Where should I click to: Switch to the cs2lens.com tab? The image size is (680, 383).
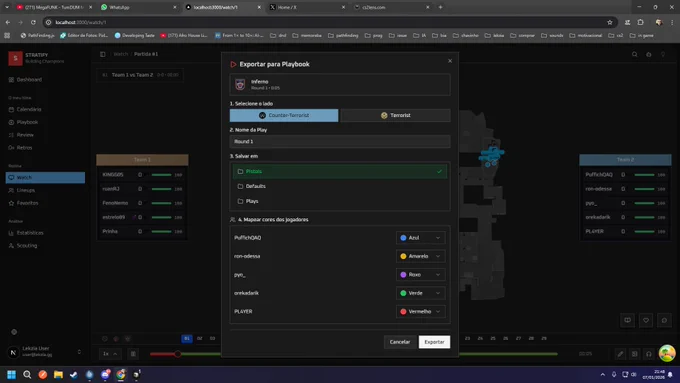click(x=392, y=7)
